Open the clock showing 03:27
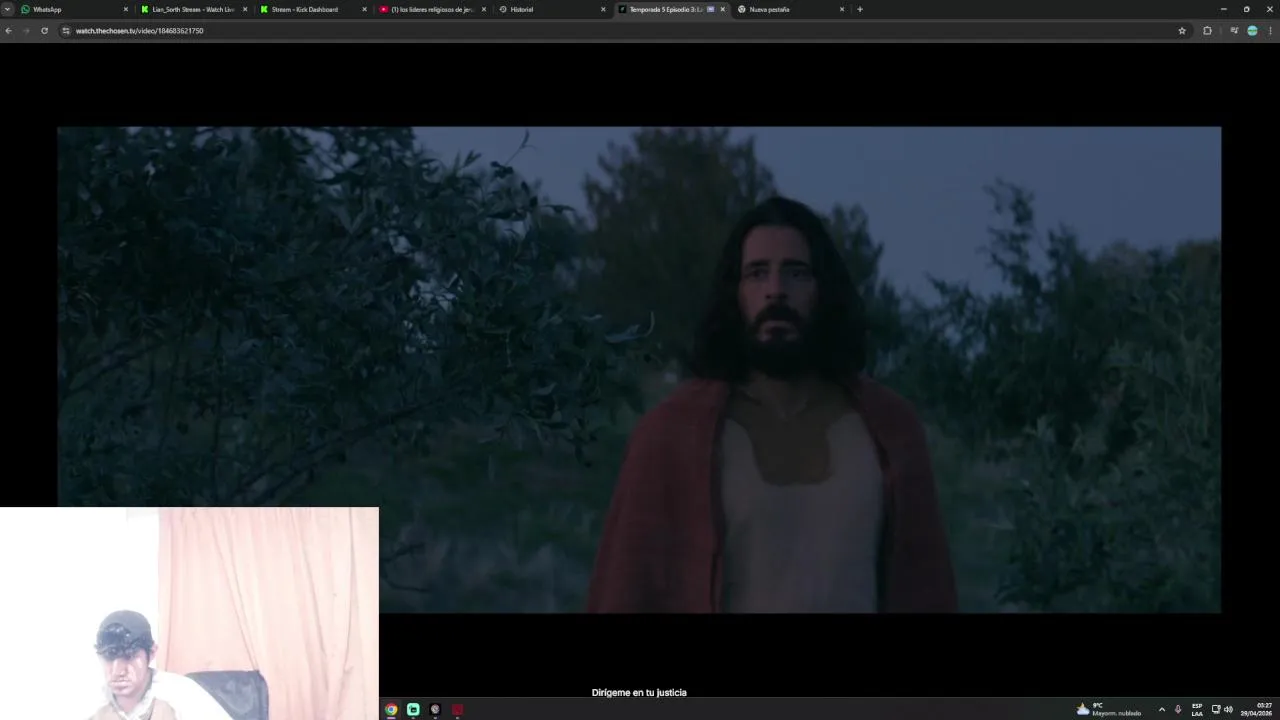The image size is (1280, 720). [x=1258, y=709]
